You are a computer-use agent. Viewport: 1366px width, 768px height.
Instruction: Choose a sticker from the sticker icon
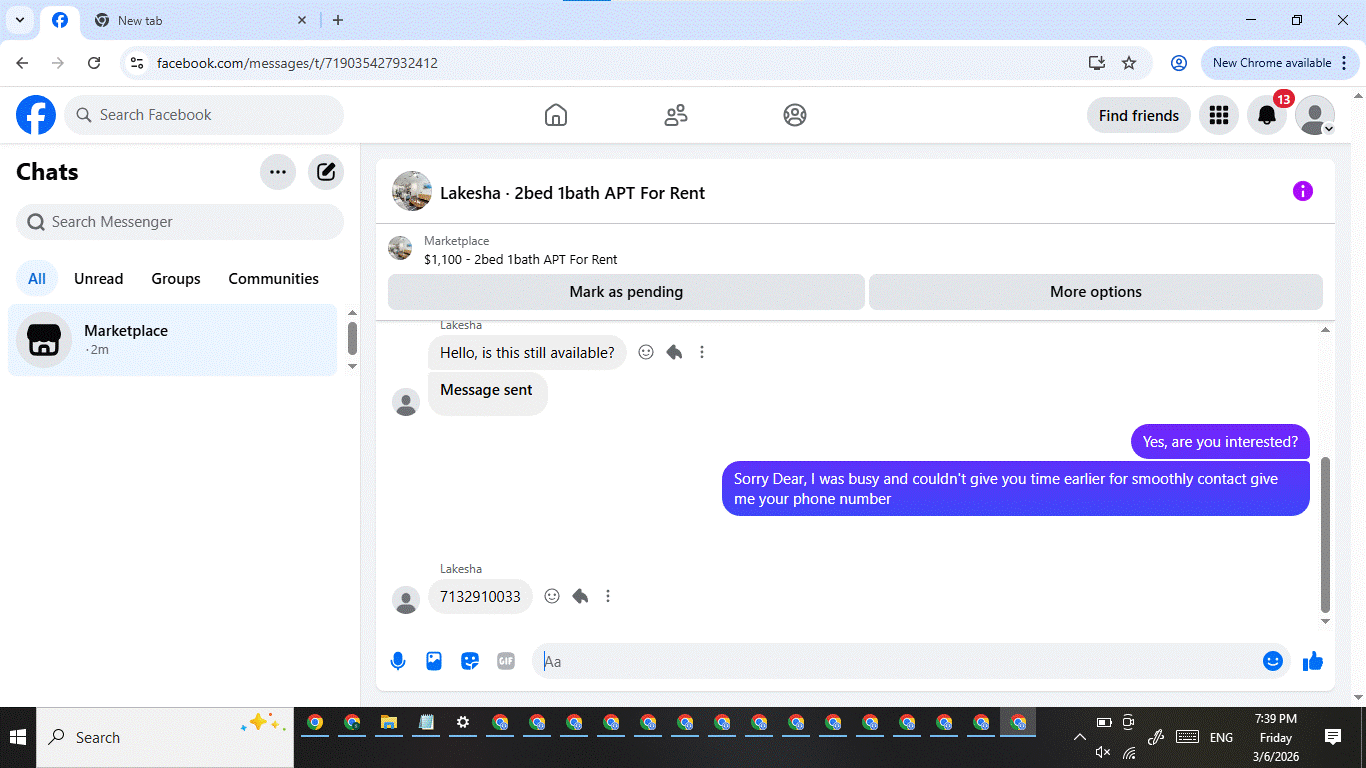470,661
